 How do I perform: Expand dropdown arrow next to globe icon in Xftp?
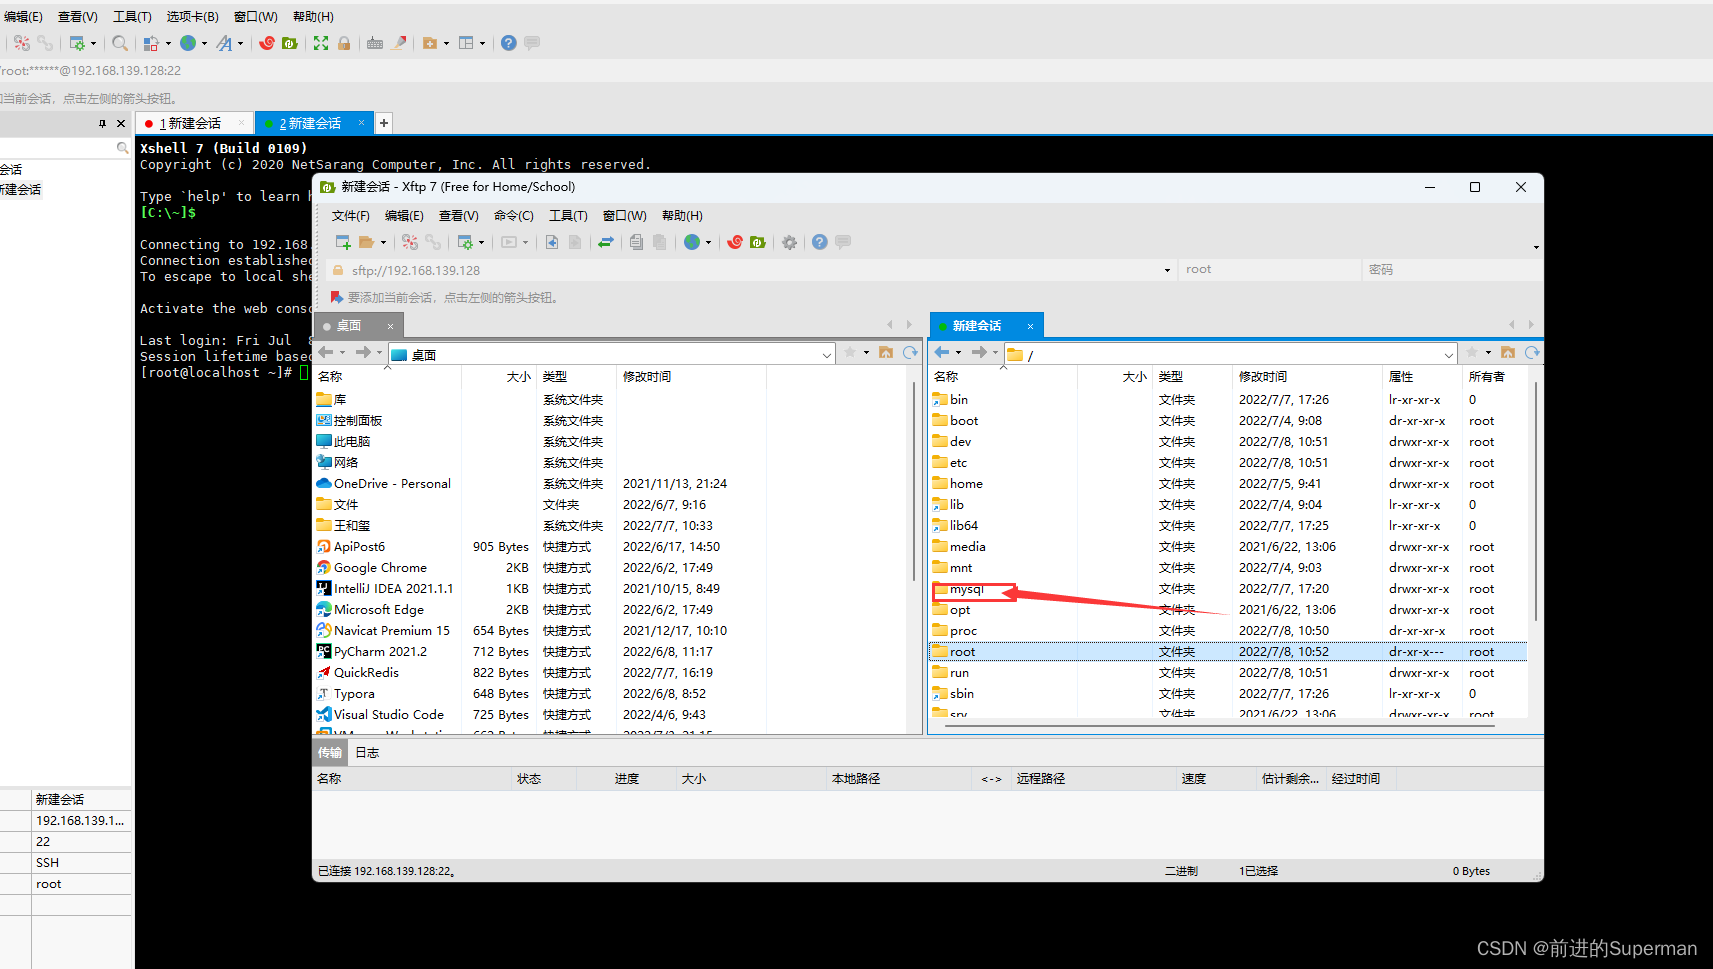(x=708, y=242)
